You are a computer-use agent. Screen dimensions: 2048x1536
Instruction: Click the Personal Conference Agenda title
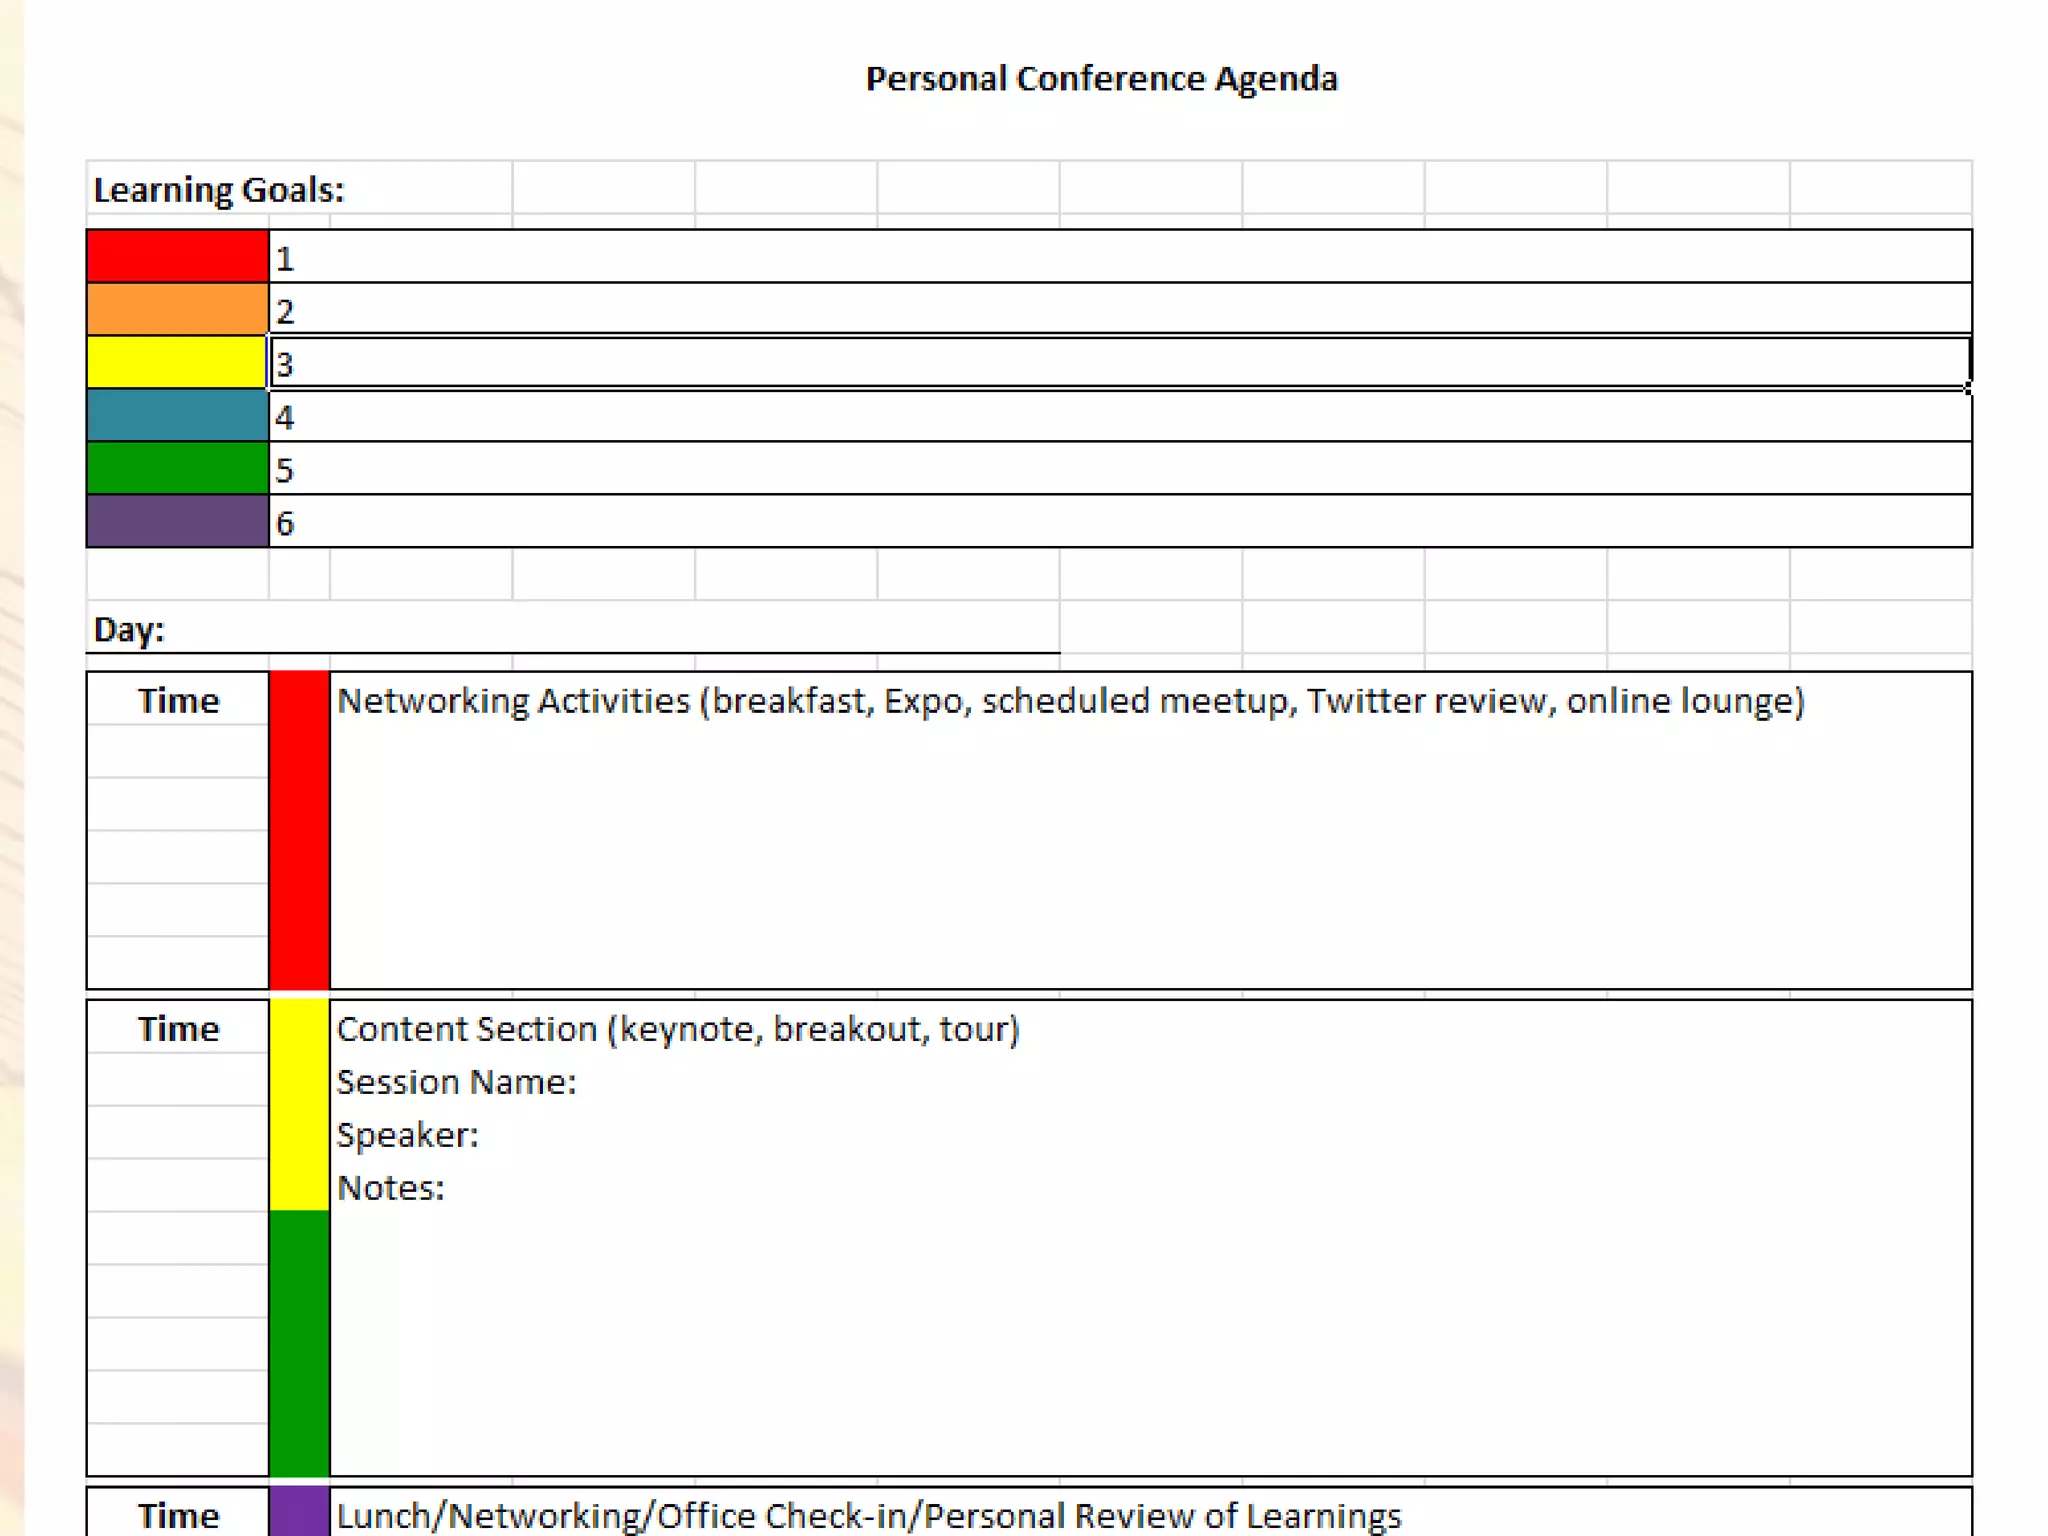1101,78
